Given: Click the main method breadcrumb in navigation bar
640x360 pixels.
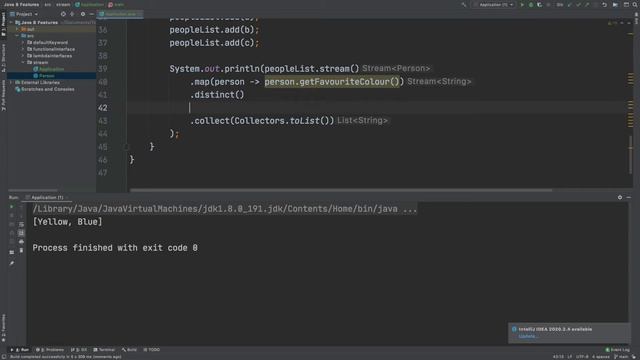Looking at the screenshot, I should (116, 4).
